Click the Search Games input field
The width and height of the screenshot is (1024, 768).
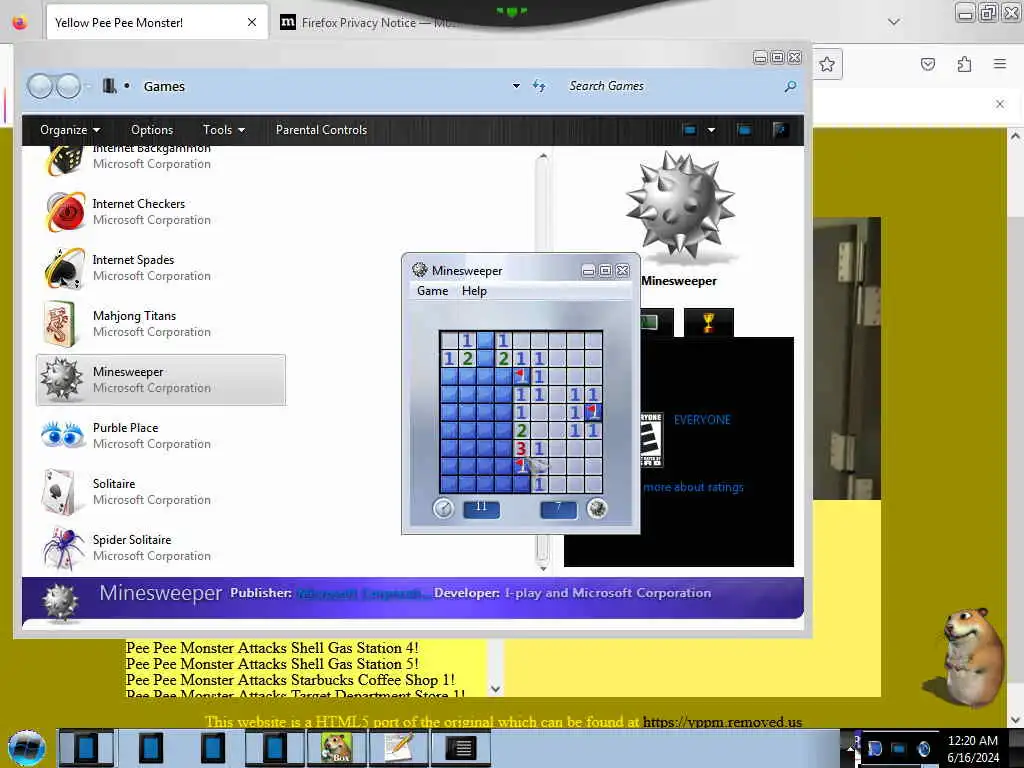673,86
